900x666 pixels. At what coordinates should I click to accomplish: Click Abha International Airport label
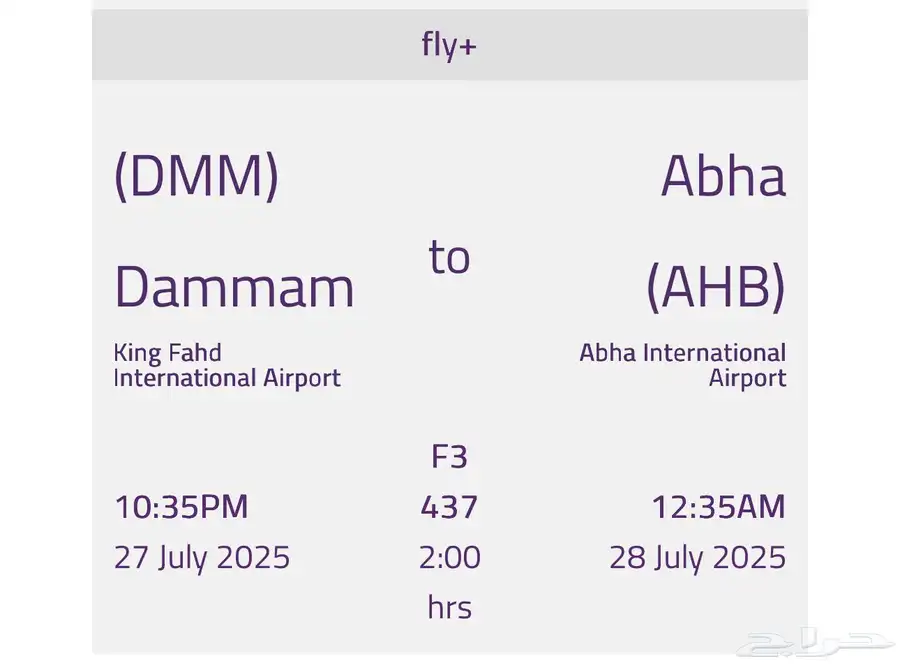point(682,366)
